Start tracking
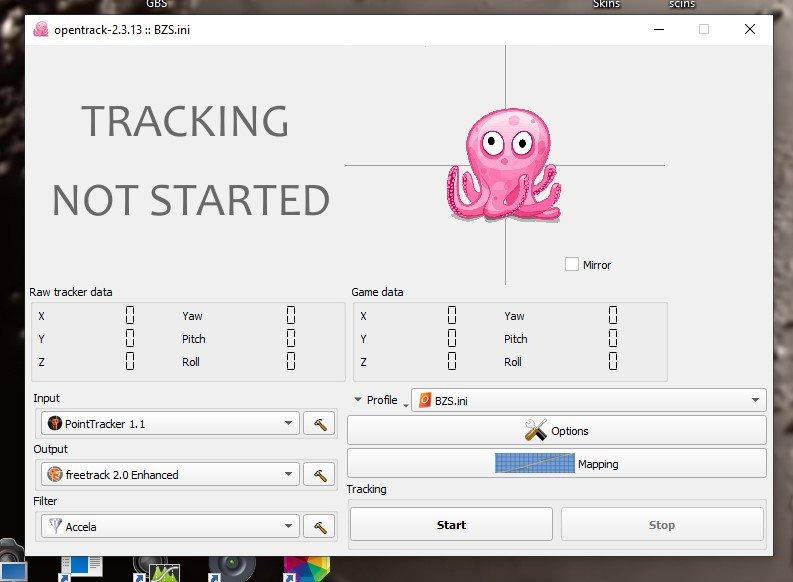 point(451,525)
